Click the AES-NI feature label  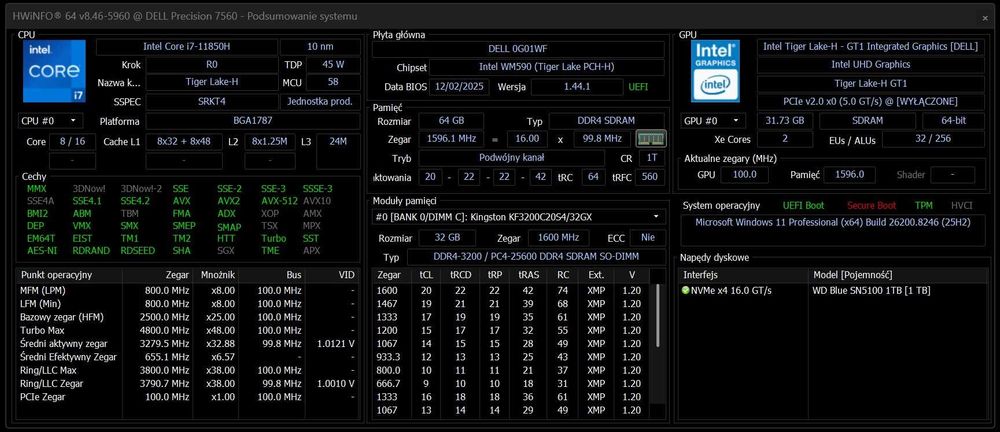(x=41, y=251)
